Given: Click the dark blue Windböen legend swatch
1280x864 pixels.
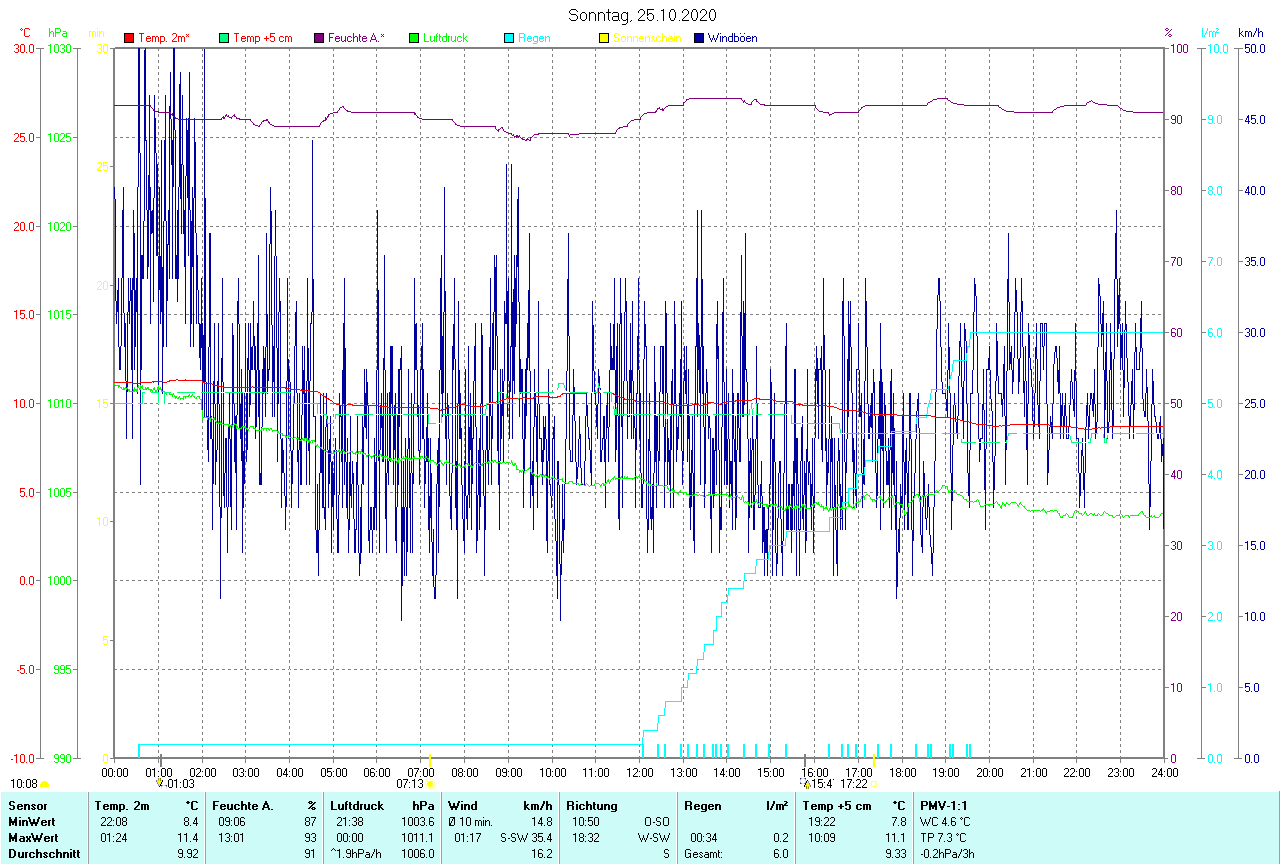Looking at the screenshot, I should coord(698,38).
